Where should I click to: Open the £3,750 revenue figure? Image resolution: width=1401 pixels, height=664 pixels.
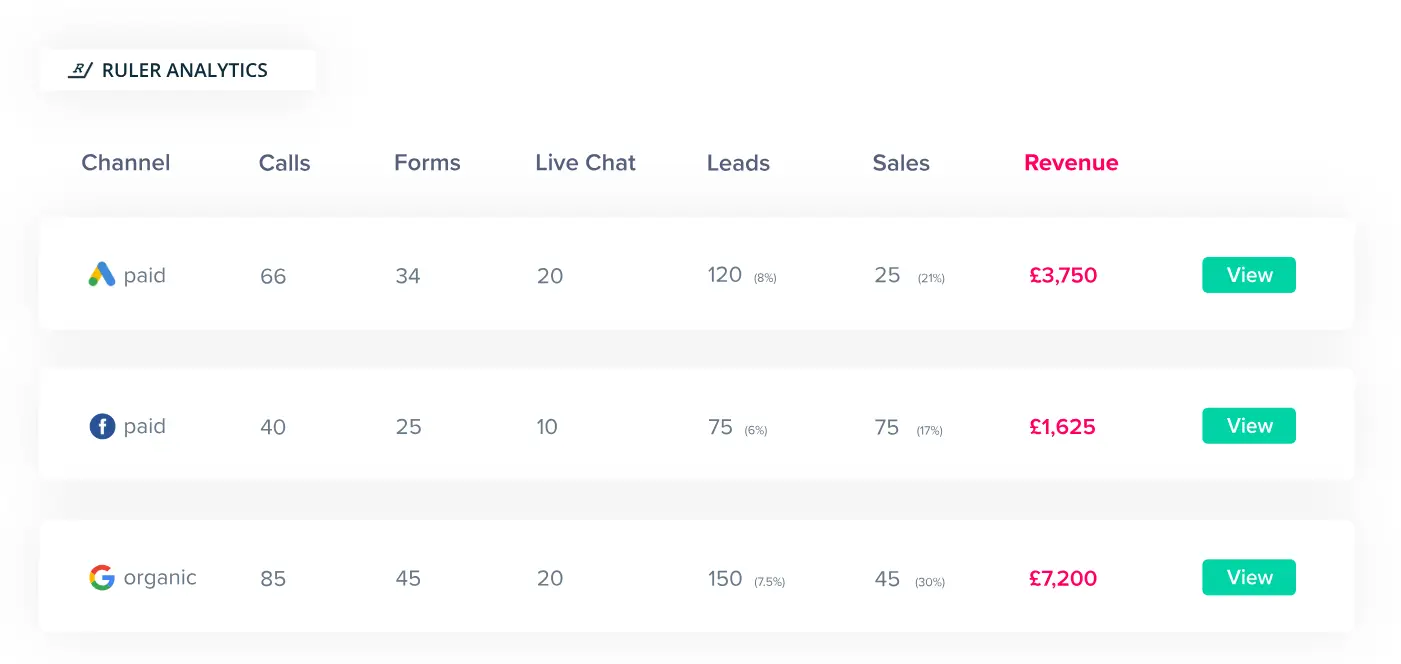pos(1063,275)
